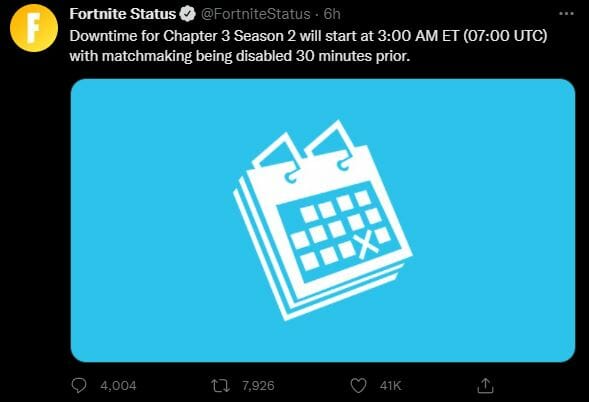Click the 4,004 replies count
Viewport: 589px width, 402px height.
tap(118, 386)
